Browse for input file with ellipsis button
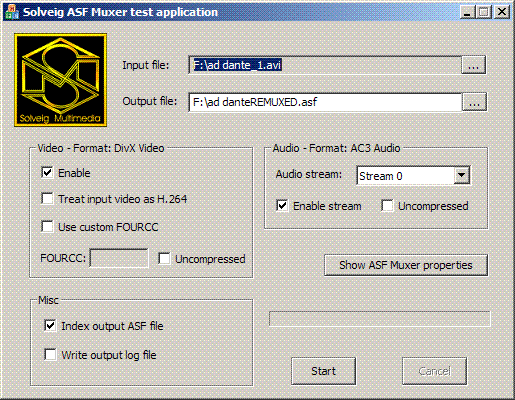The width and height of the screenshot is (515, 400). [x=473, y=65]
